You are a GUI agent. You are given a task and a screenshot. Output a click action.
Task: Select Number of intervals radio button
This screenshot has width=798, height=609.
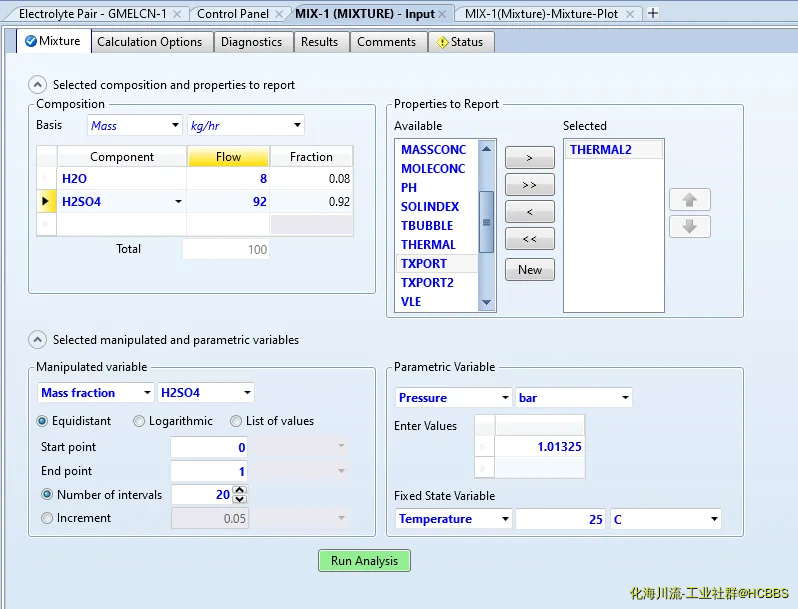[47, 495]
